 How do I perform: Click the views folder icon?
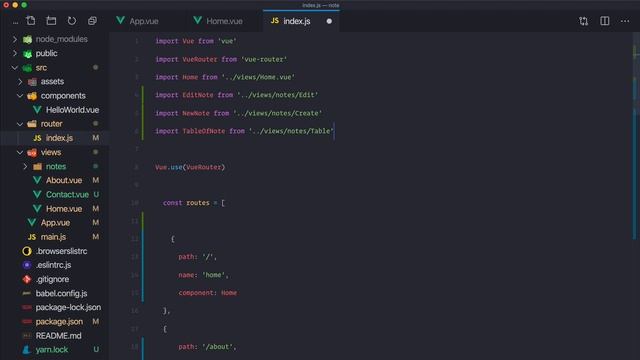[x=32, y=153]
